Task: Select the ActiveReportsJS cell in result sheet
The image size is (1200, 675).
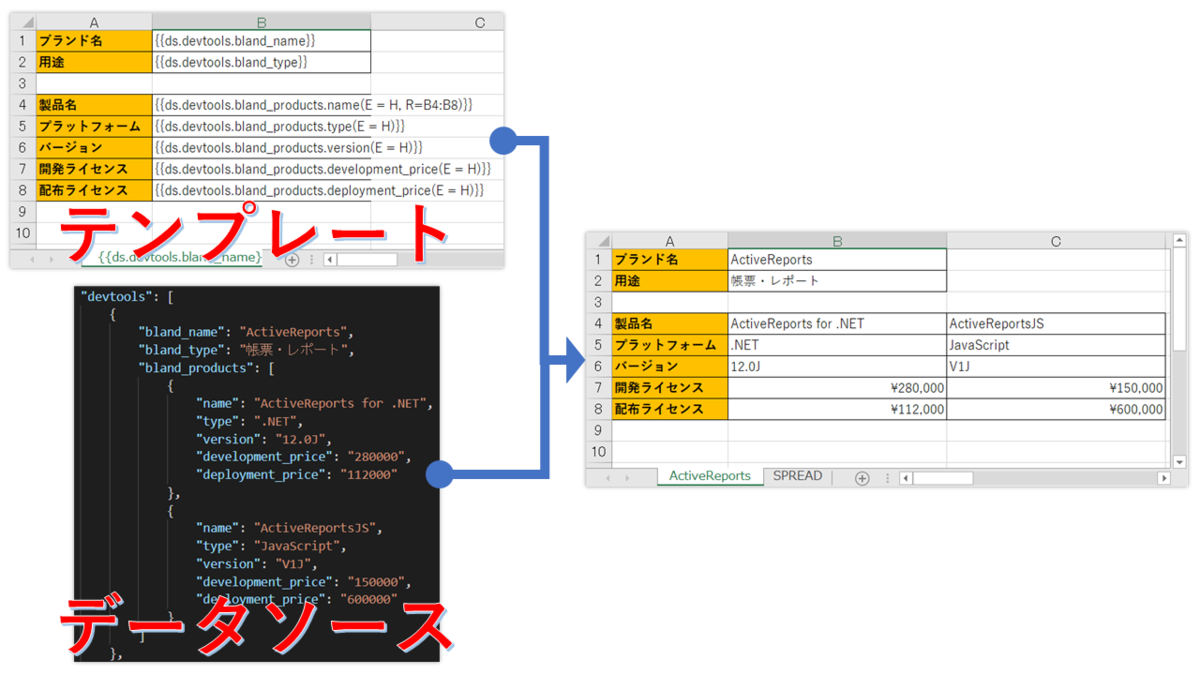Action: click(1056, 323)
